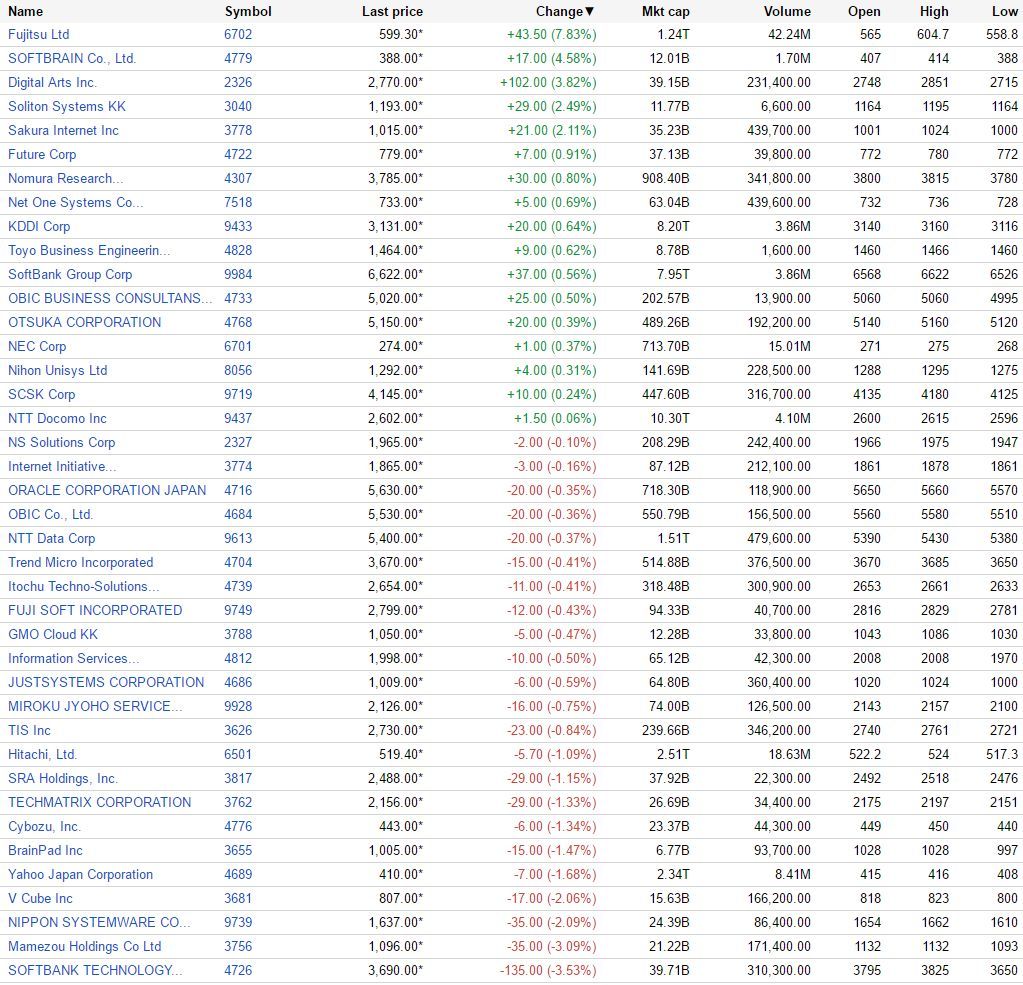Click symbol 6702 for Fujitsu
This screenshot has width=1023, height=985.
point(238,35)
